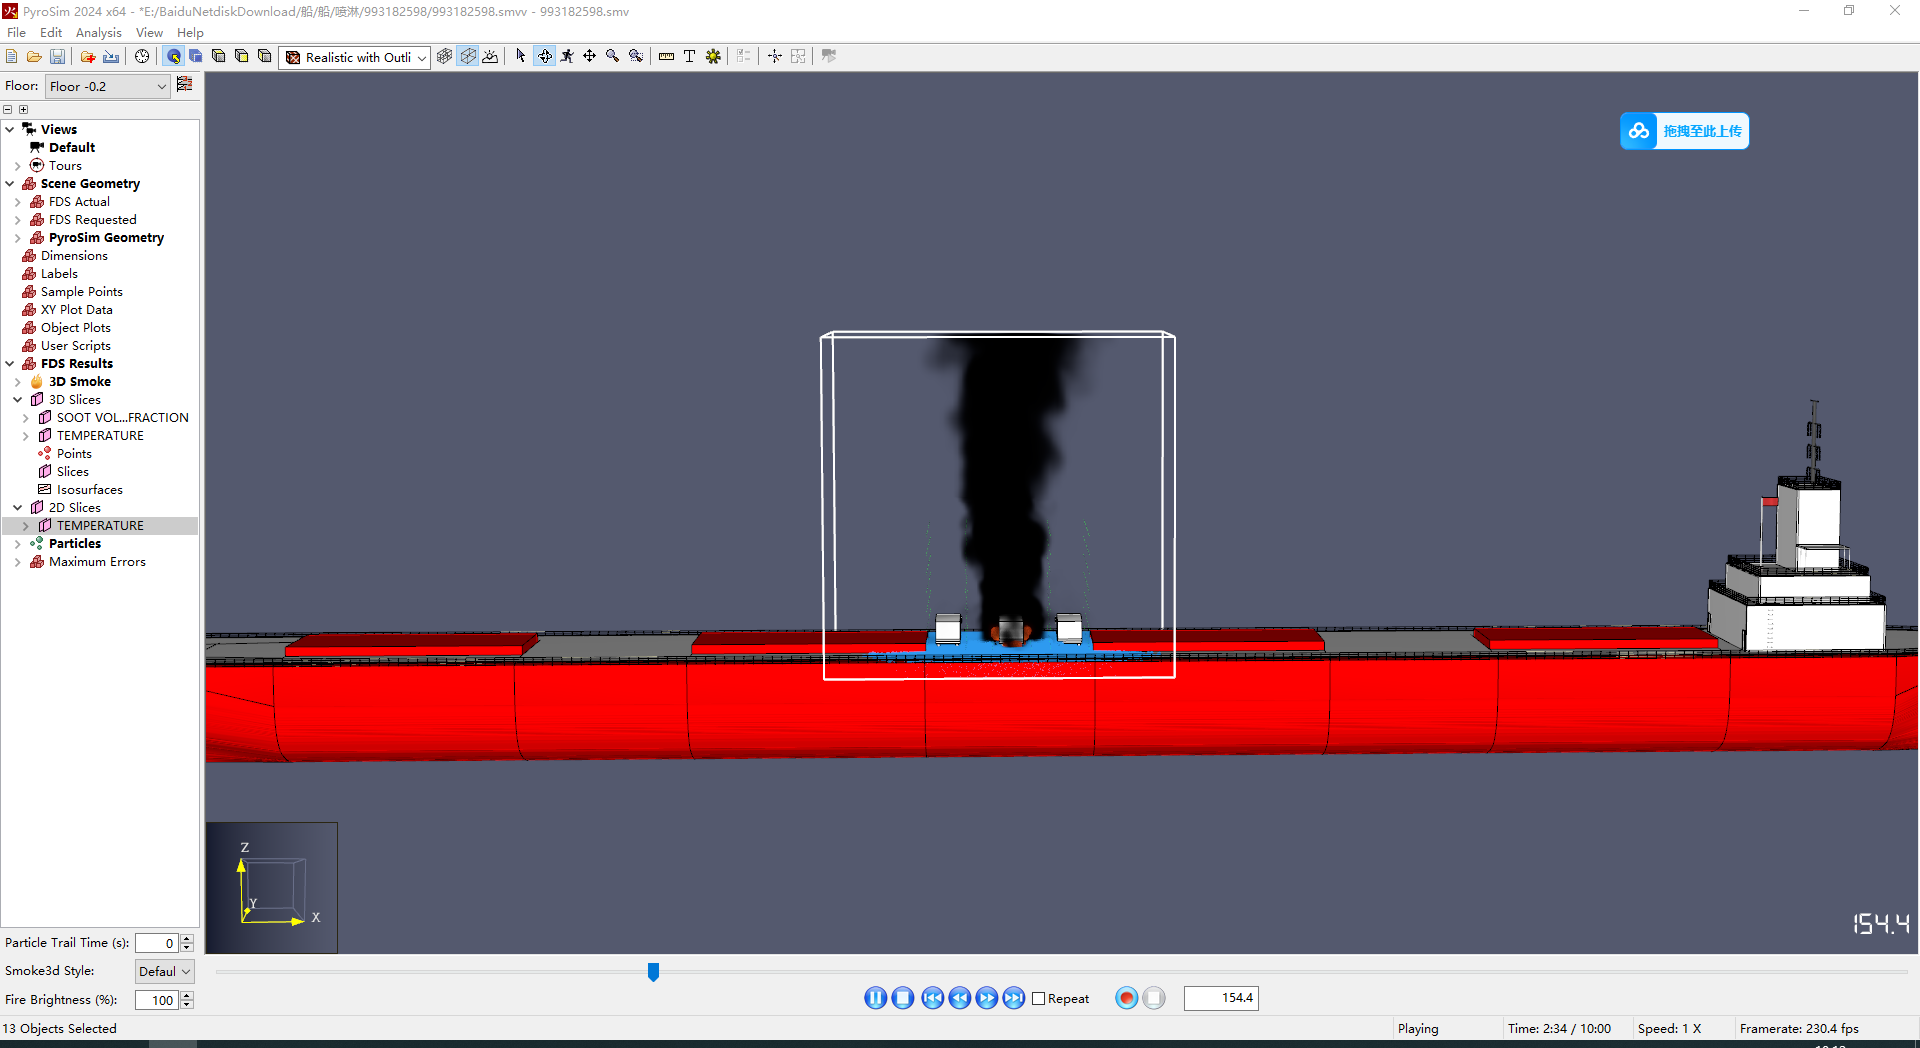The width and height of the screenshot is (1920, 1048).
Task: Click the Baidu cloud upload widget
Action: 1684,131
